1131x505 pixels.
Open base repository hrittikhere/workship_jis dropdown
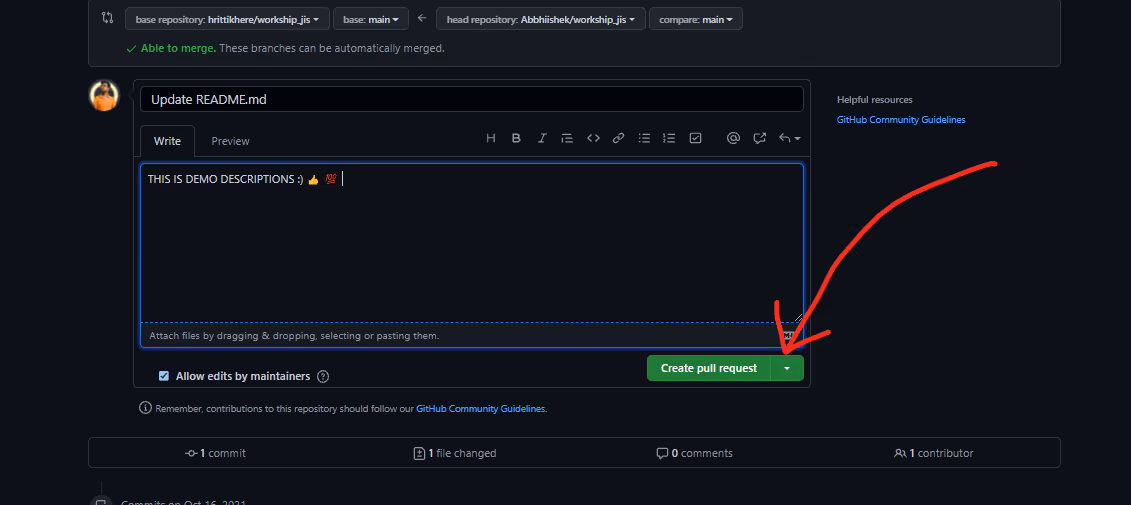tap(227, 19)
